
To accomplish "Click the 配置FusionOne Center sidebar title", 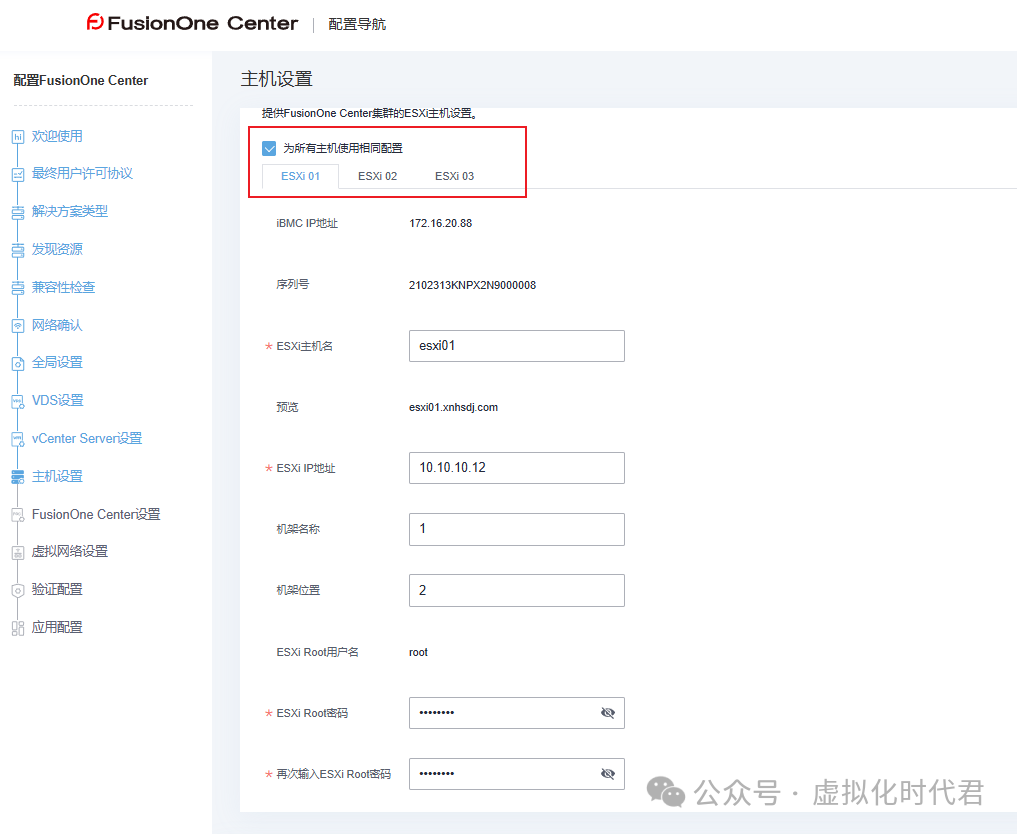I will click(81, 80).
